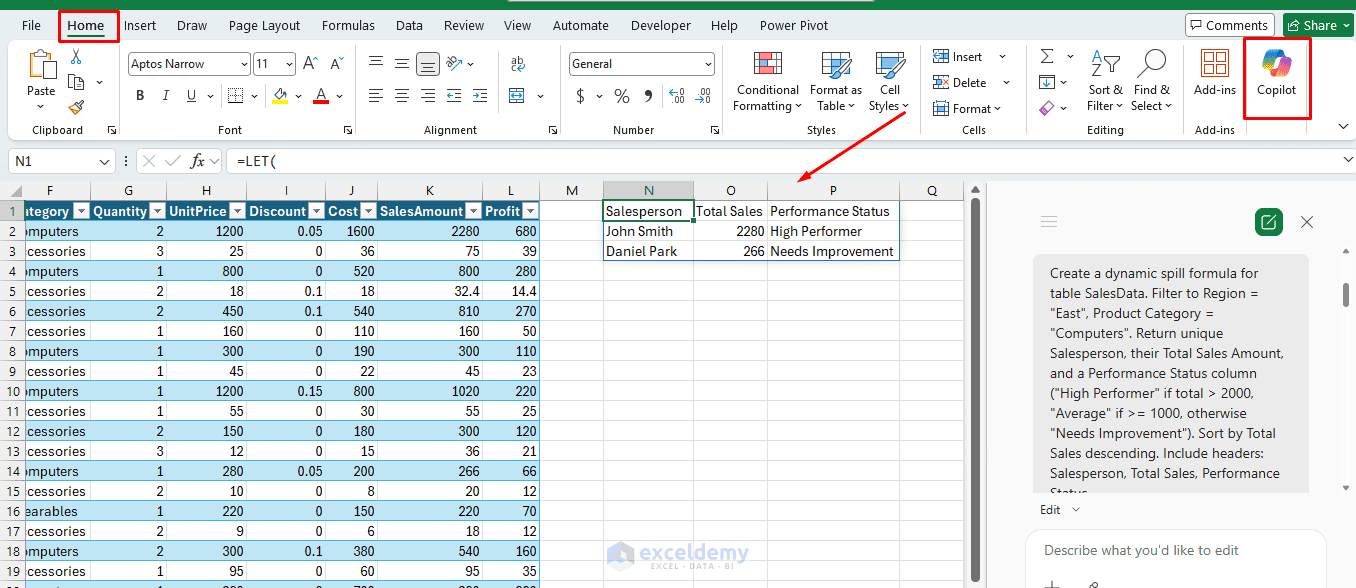Viewport: 1356px width, 588px height.
Task: Open Format as Table gallery
Action: pos(836,82)
